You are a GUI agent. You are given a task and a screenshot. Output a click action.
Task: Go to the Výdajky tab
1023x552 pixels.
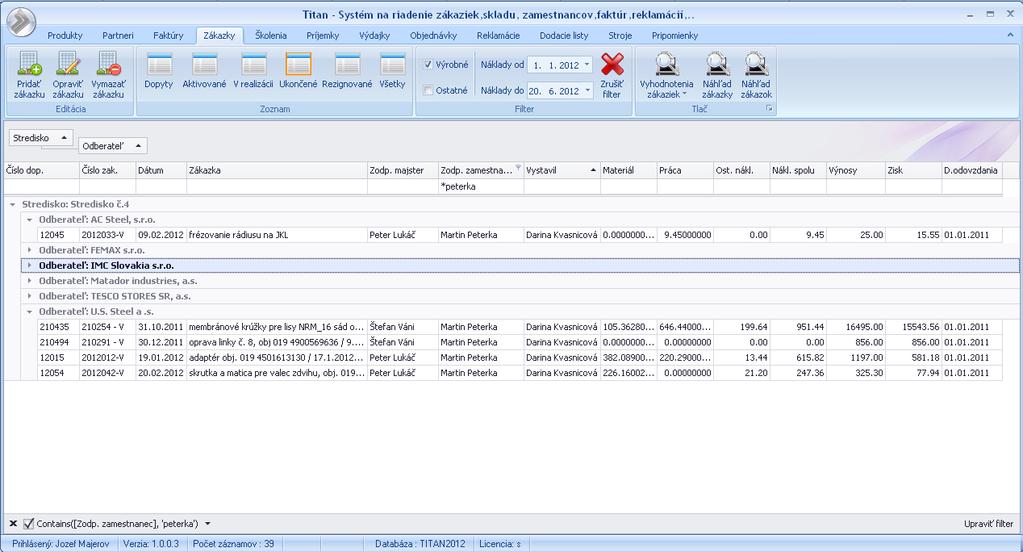click(x=374, y=35)
